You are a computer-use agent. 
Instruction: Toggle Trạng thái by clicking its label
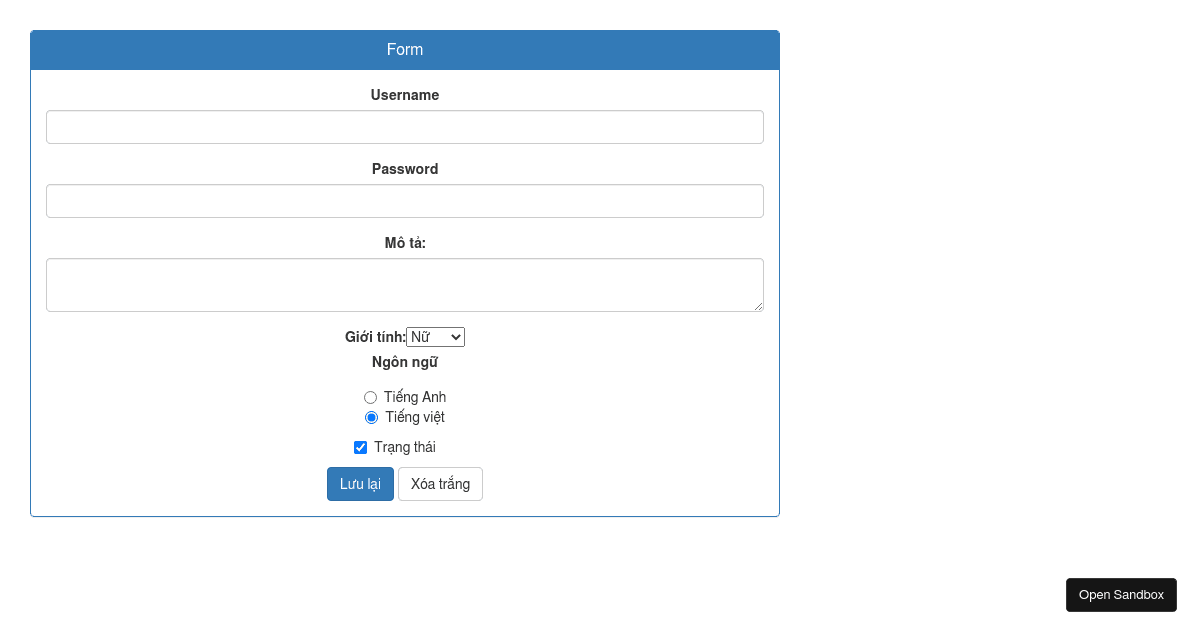[404, 447]
